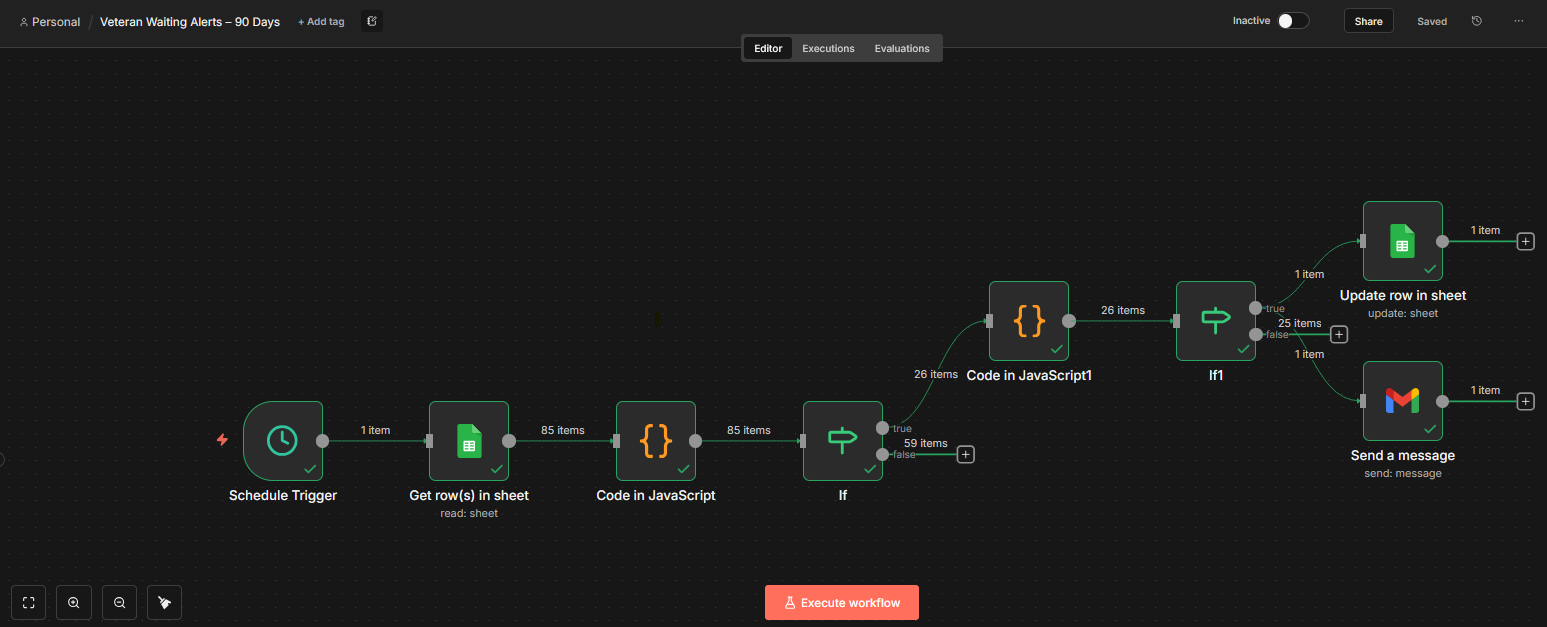Open the three-dot workflow options menu
This screenshot has height=627, width=1547.
coord(1518,21)
